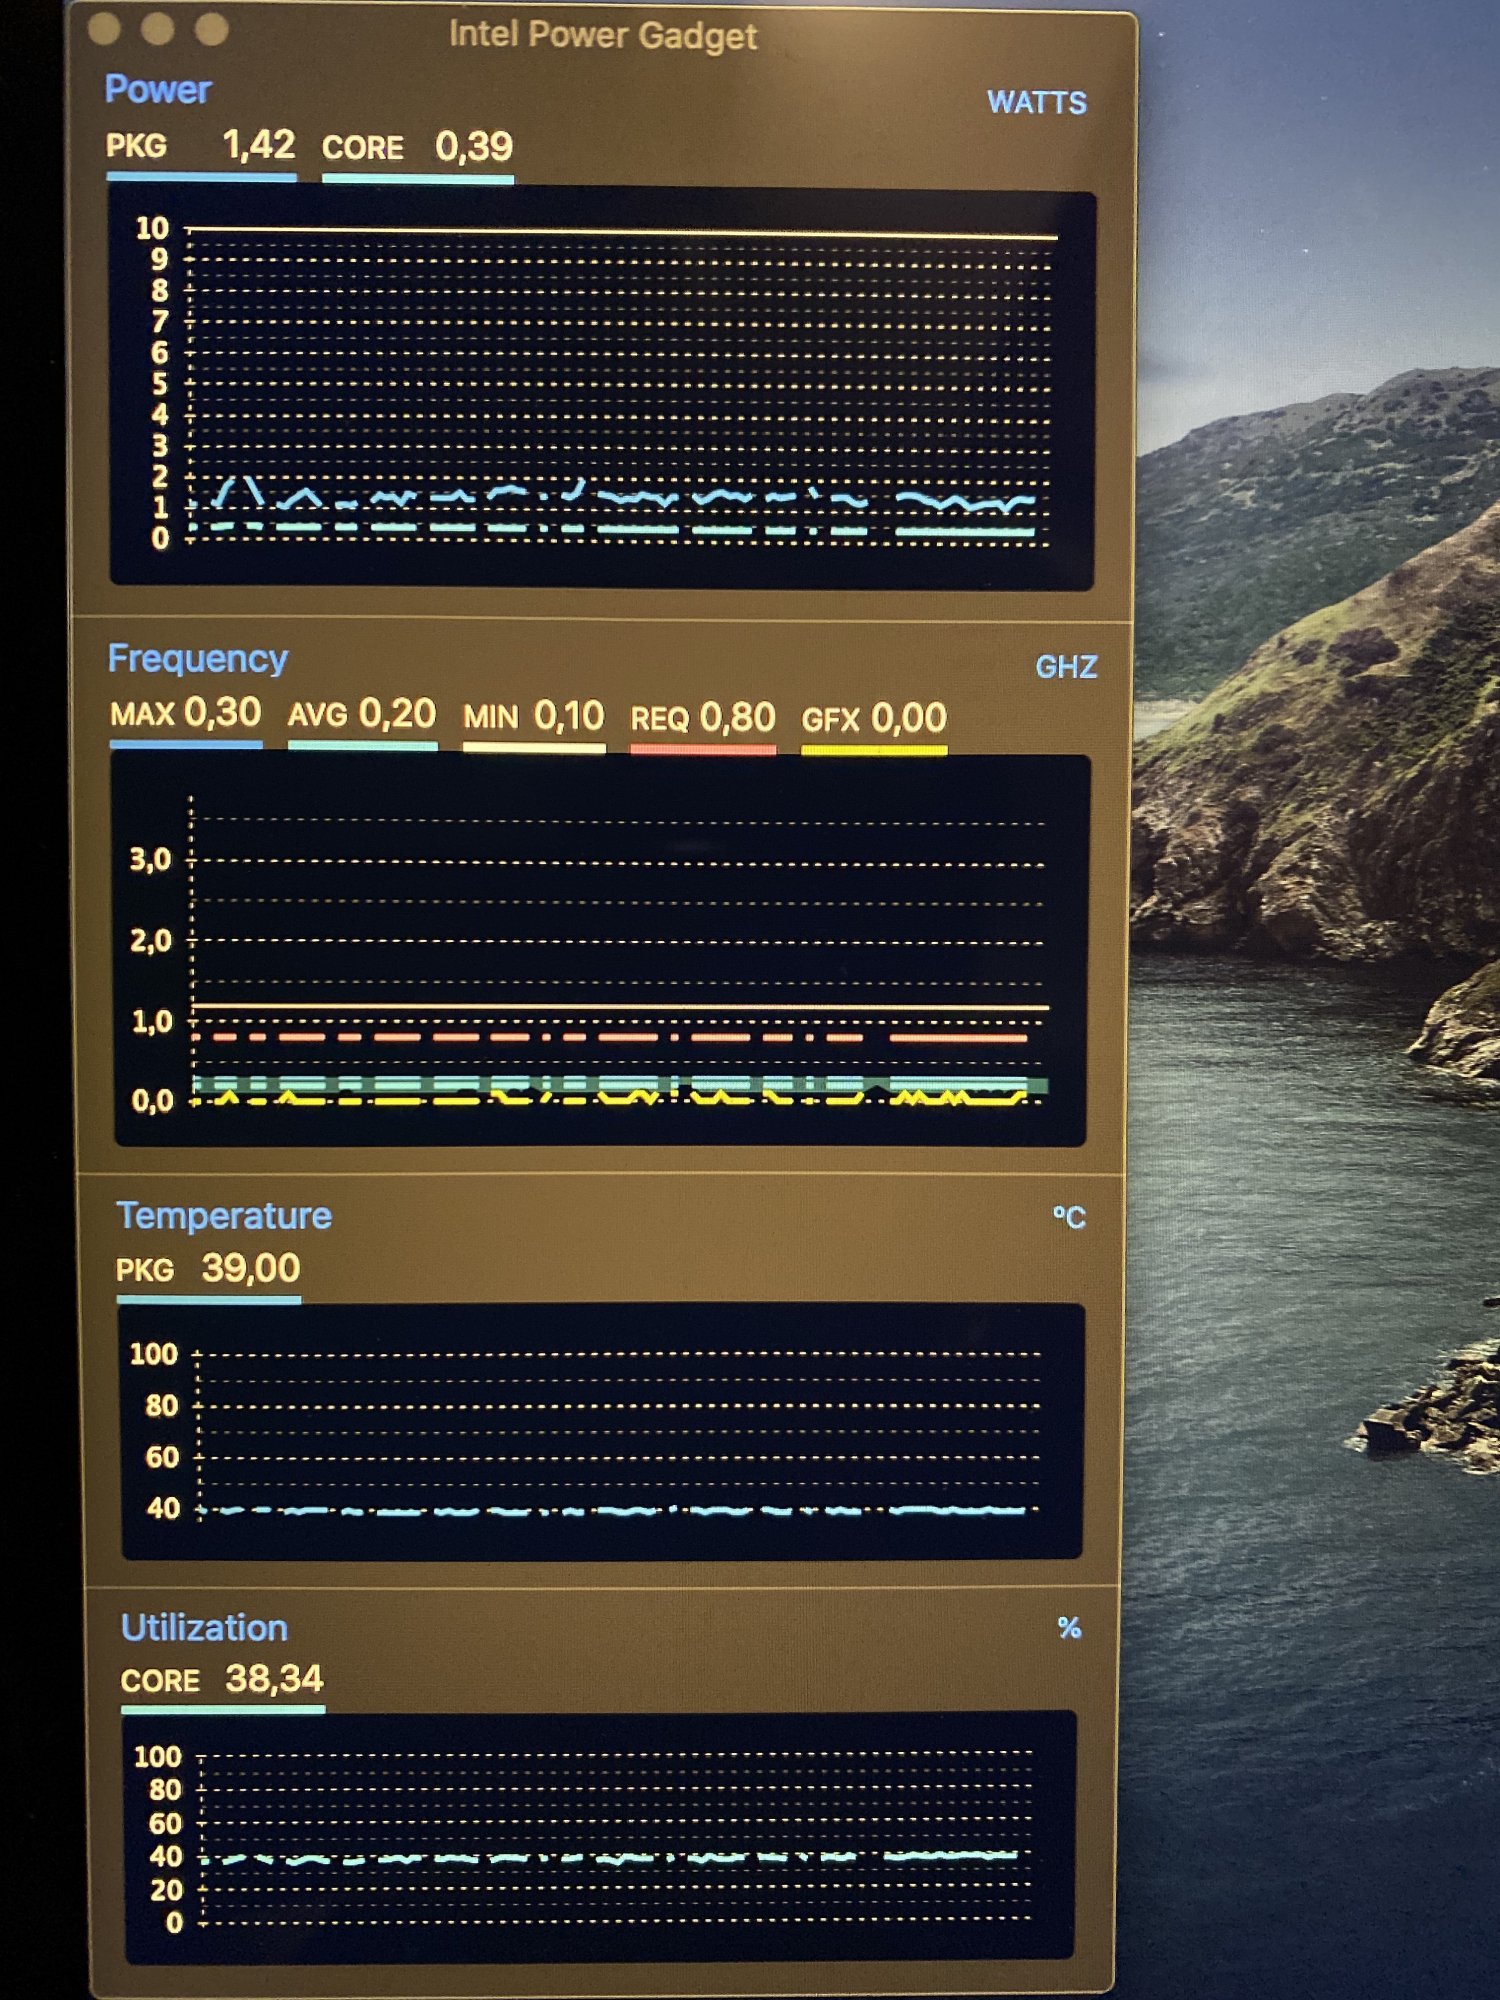
Task: Select the Temperature section heading
Action: [x=224, y=1216]
